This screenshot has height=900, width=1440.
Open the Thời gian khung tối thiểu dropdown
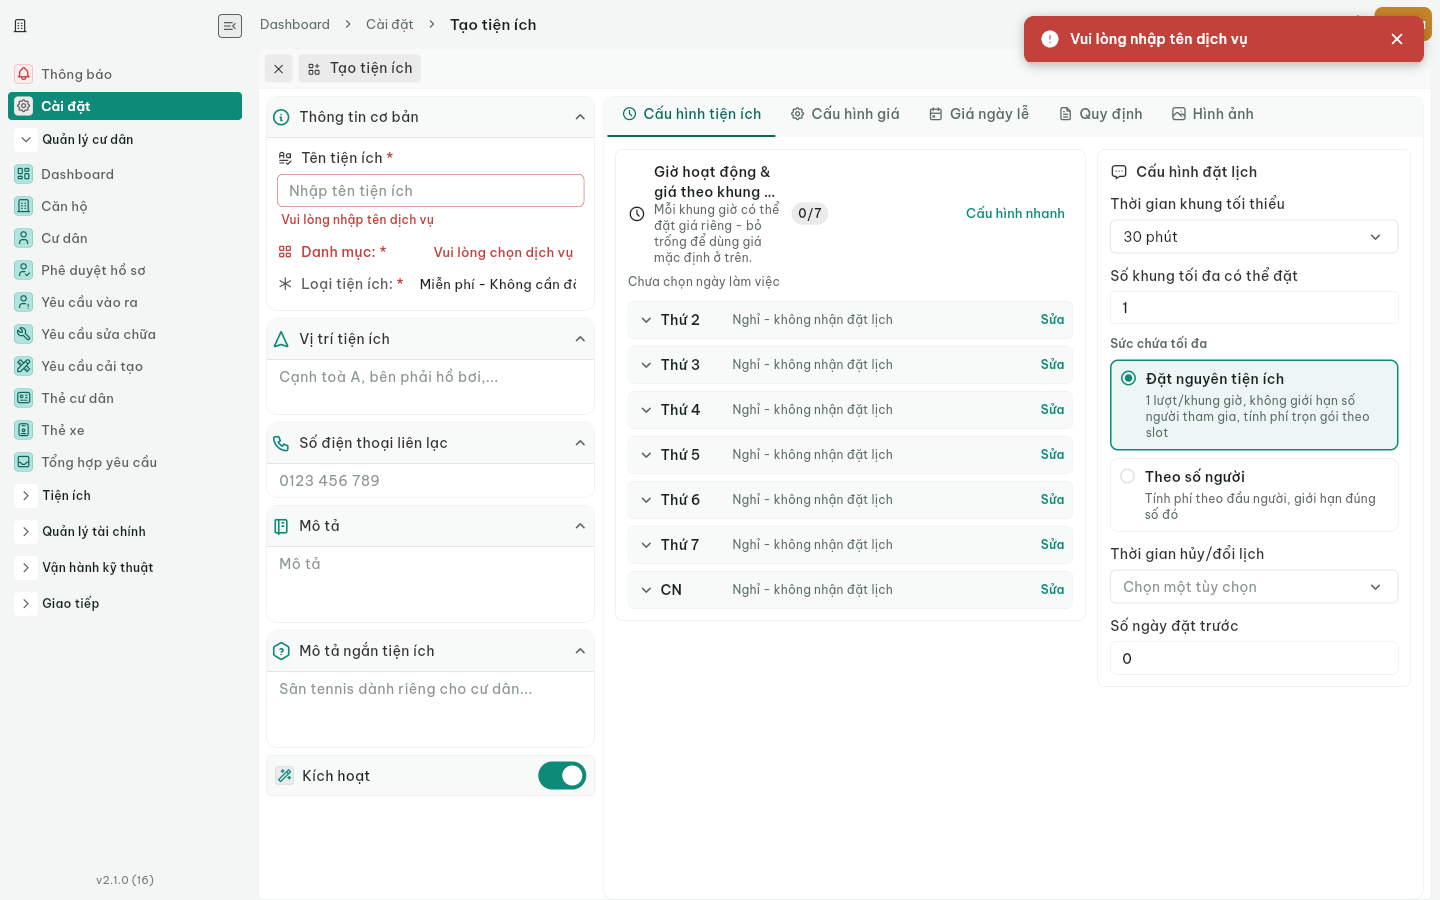click(x=1254, y=237)
